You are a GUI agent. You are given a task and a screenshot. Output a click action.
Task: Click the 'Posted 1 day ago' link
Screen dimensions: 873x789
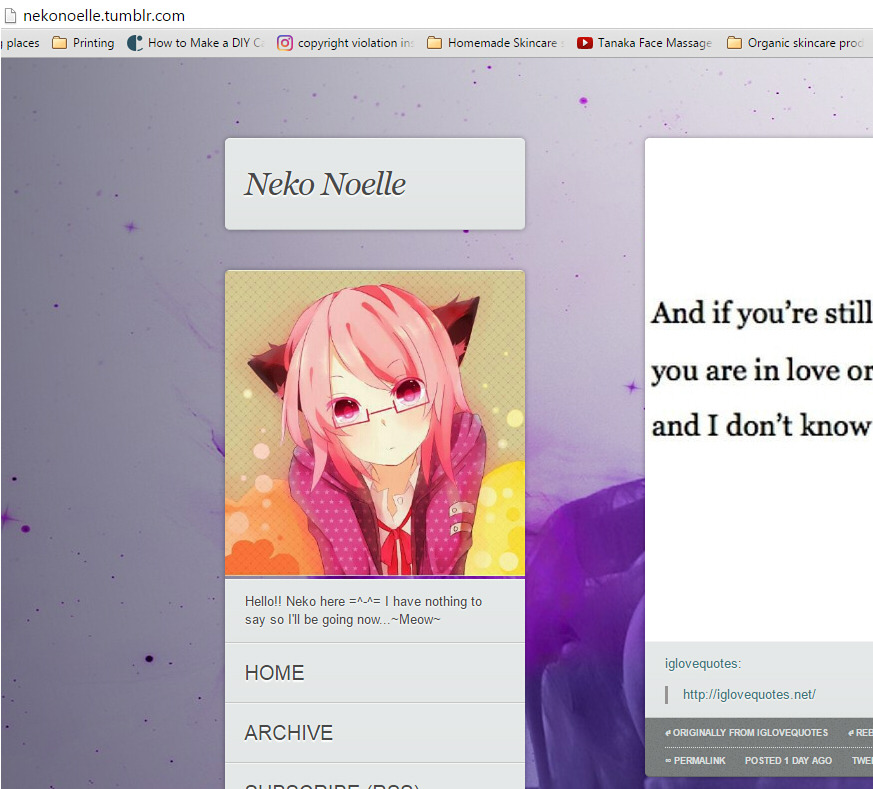788,761
